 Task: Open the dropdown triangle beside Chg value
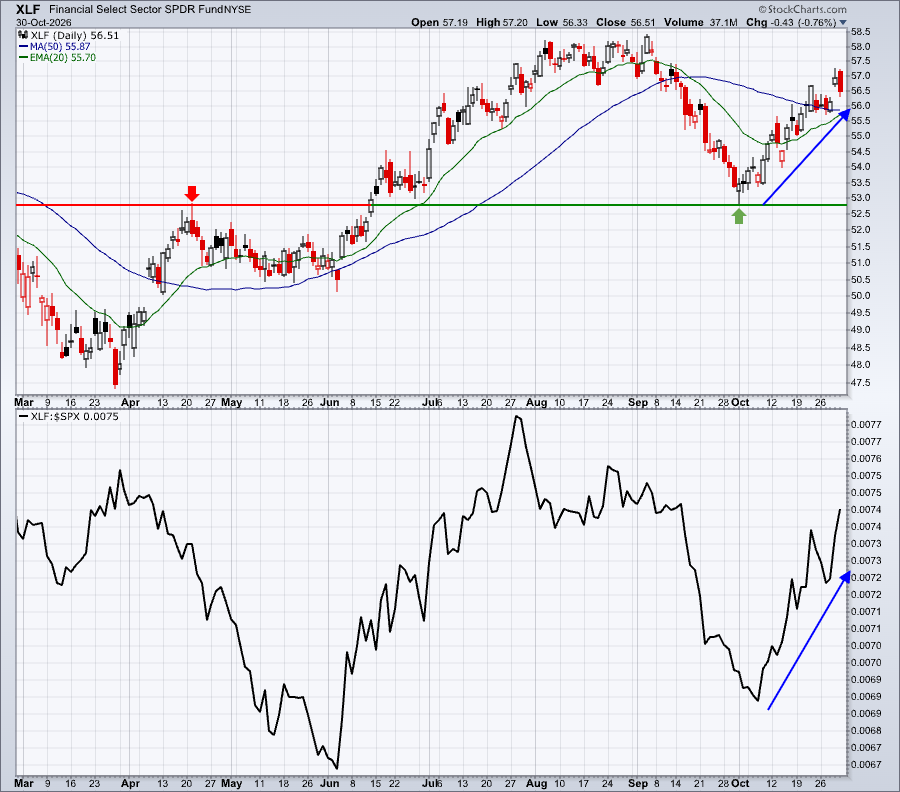[x=843, y=22]
